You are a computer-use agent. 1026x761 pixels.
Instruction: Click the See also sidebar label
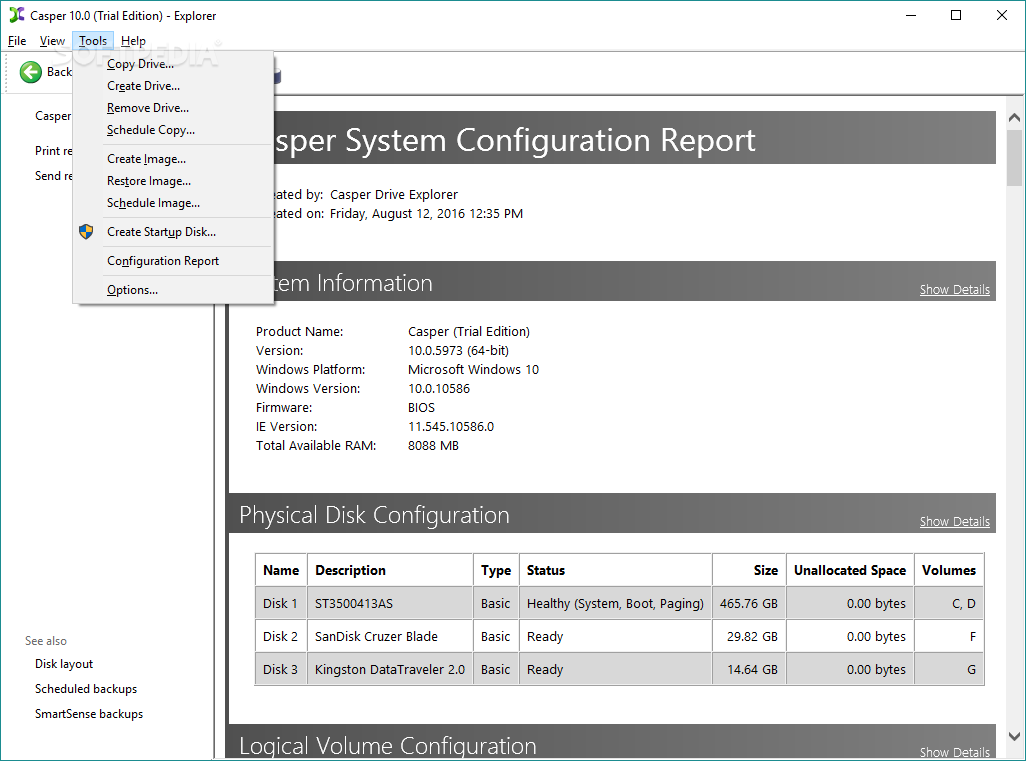point(46,641)
